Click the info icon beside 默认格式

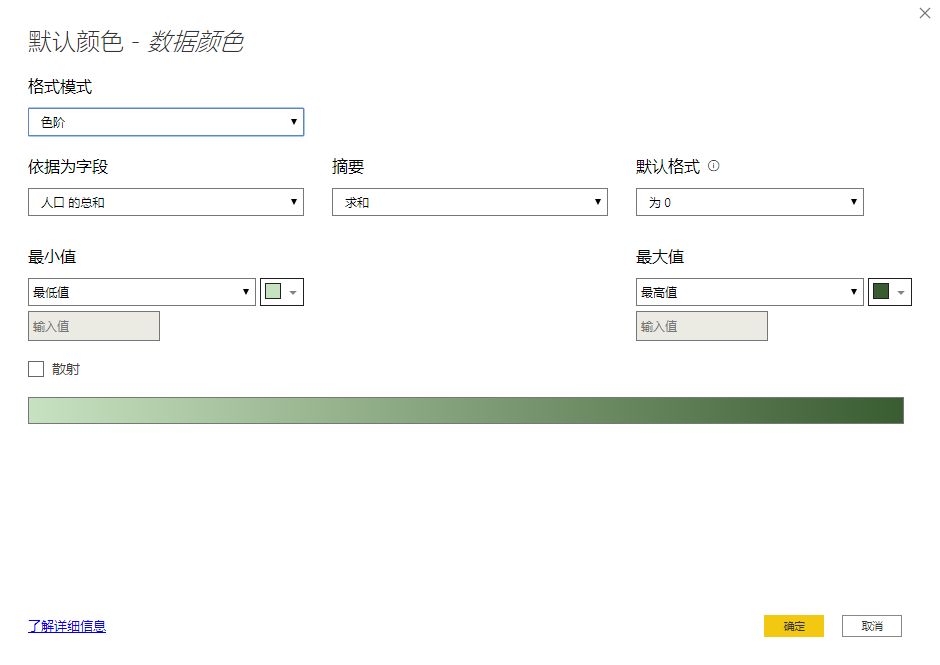point(713,167)
